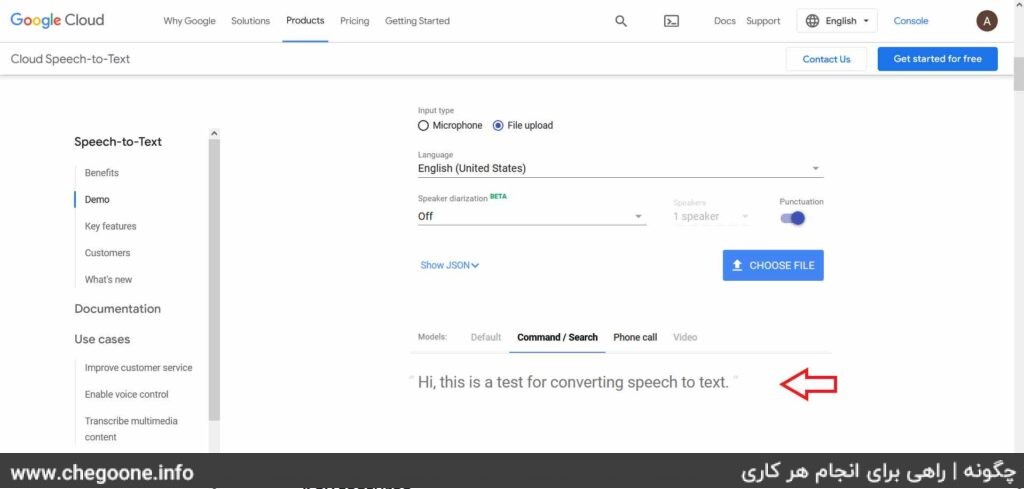Switch to Command / Search model tab
The width and height of the screenshot is (1024, 489).
(557, 338)
